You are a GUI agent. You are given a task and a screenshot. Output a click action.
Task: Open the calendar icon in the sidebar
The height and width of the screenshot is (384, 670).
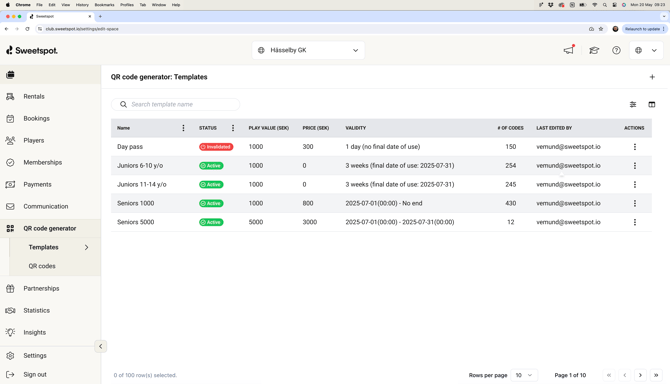[10, 75]
